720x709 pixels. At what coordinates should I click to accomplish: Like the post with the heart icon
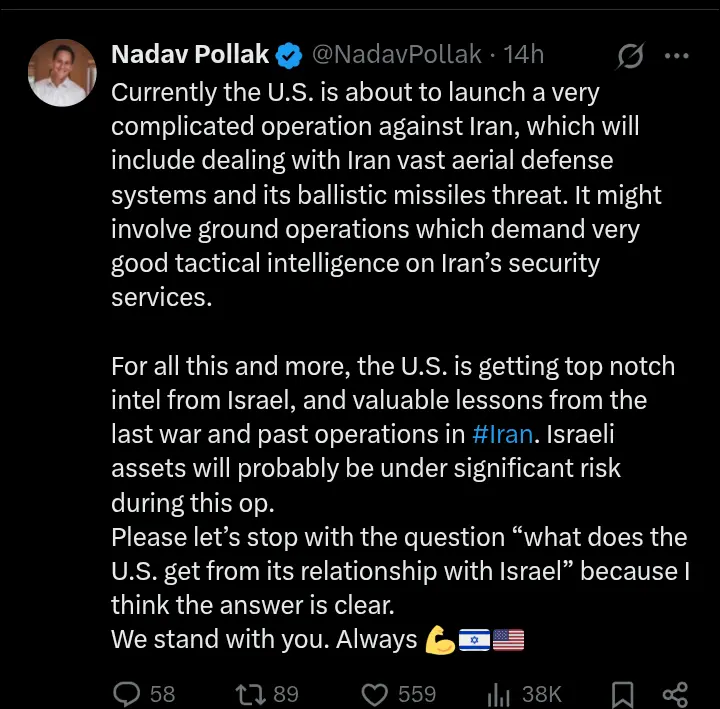click(x=375, y=692)
